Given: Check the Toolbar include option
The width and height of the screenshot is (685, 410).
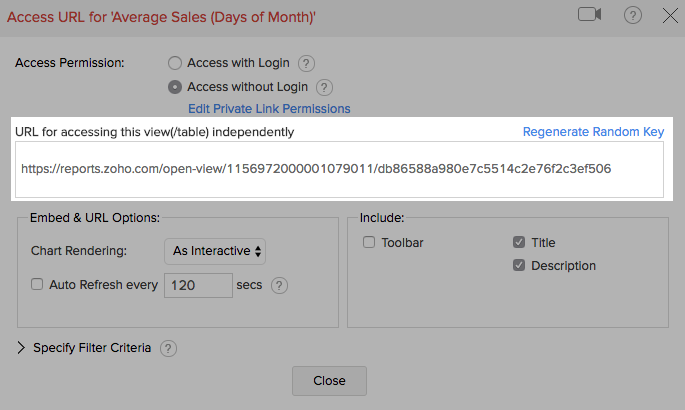Looking at the screenshot, I should point(369,242).
